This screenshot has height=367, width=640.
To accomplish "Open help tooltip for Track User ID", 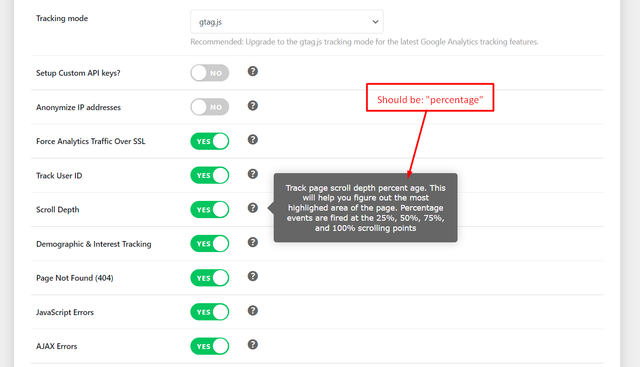I will [253, 174].
